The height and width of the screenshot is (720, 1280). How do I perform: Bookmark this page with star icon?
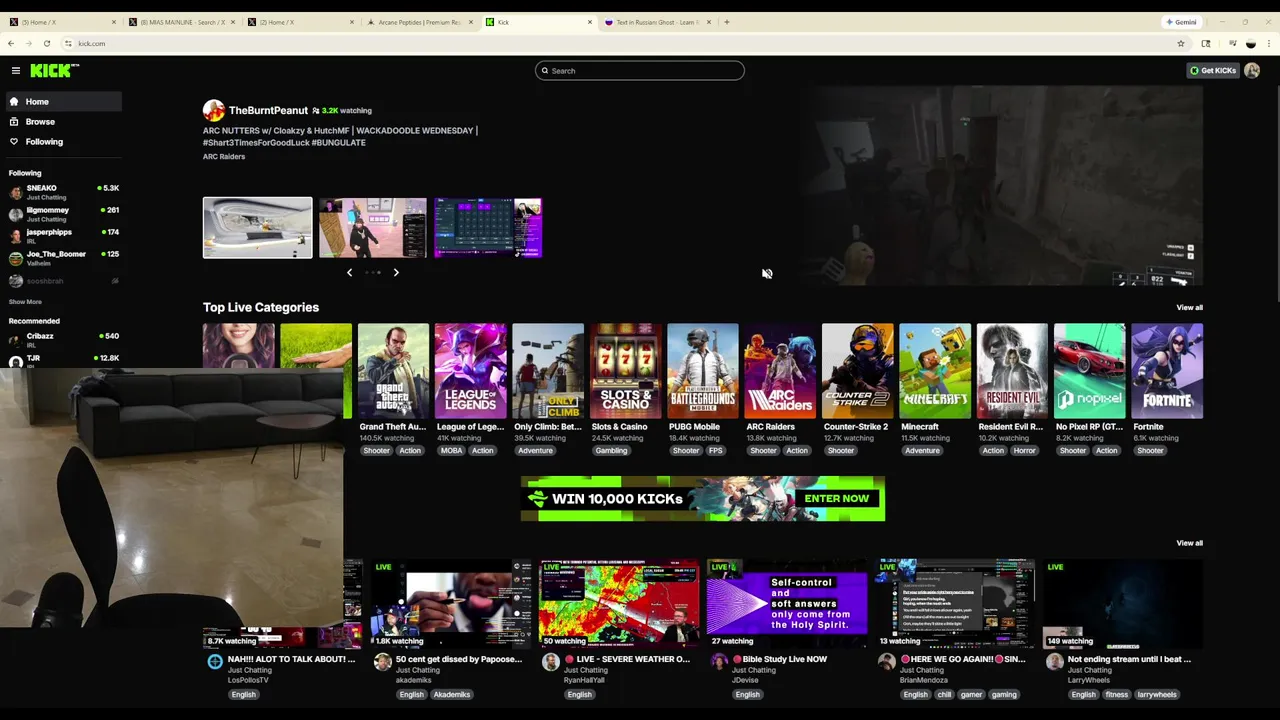1181,43
